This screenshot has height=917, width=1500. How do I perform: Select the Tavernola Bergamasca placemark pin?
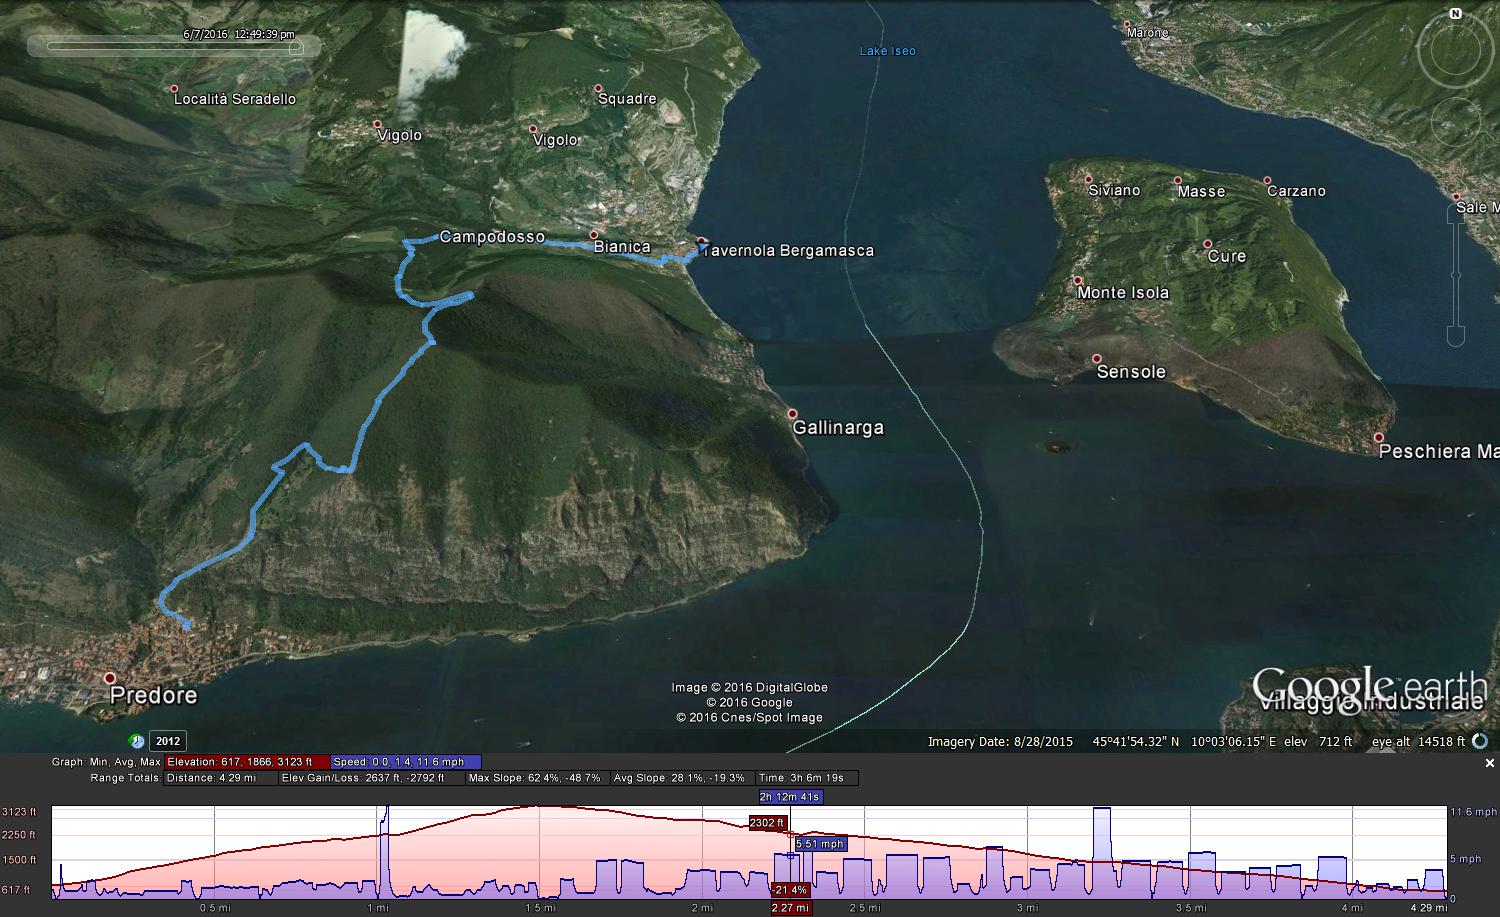(x=702, y=242)
